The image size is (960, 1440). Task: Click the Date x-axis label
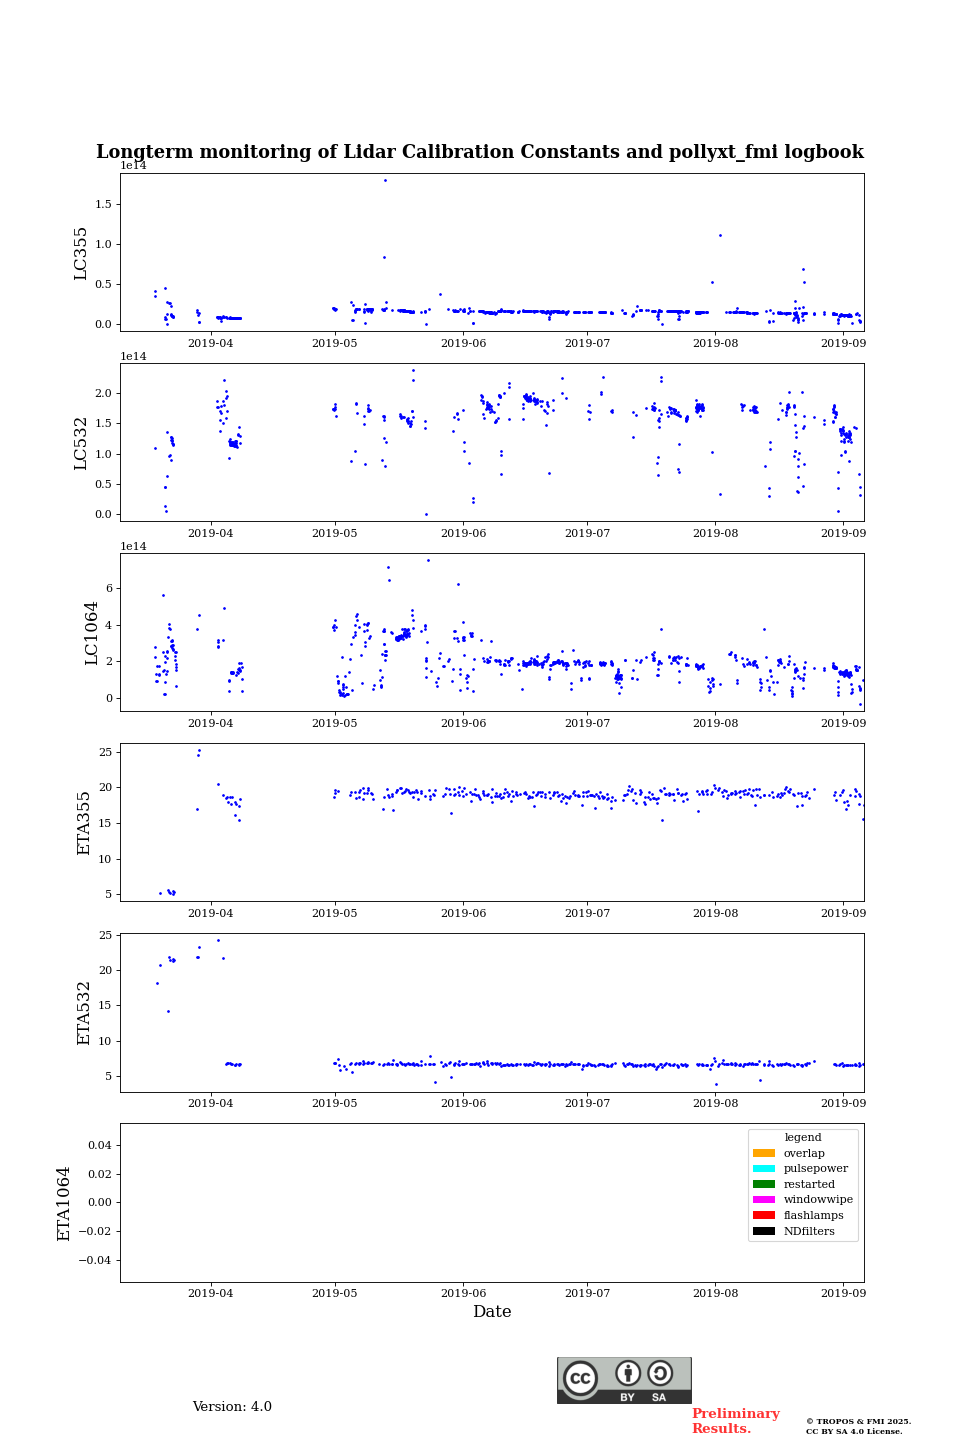tap(492, 1312)
